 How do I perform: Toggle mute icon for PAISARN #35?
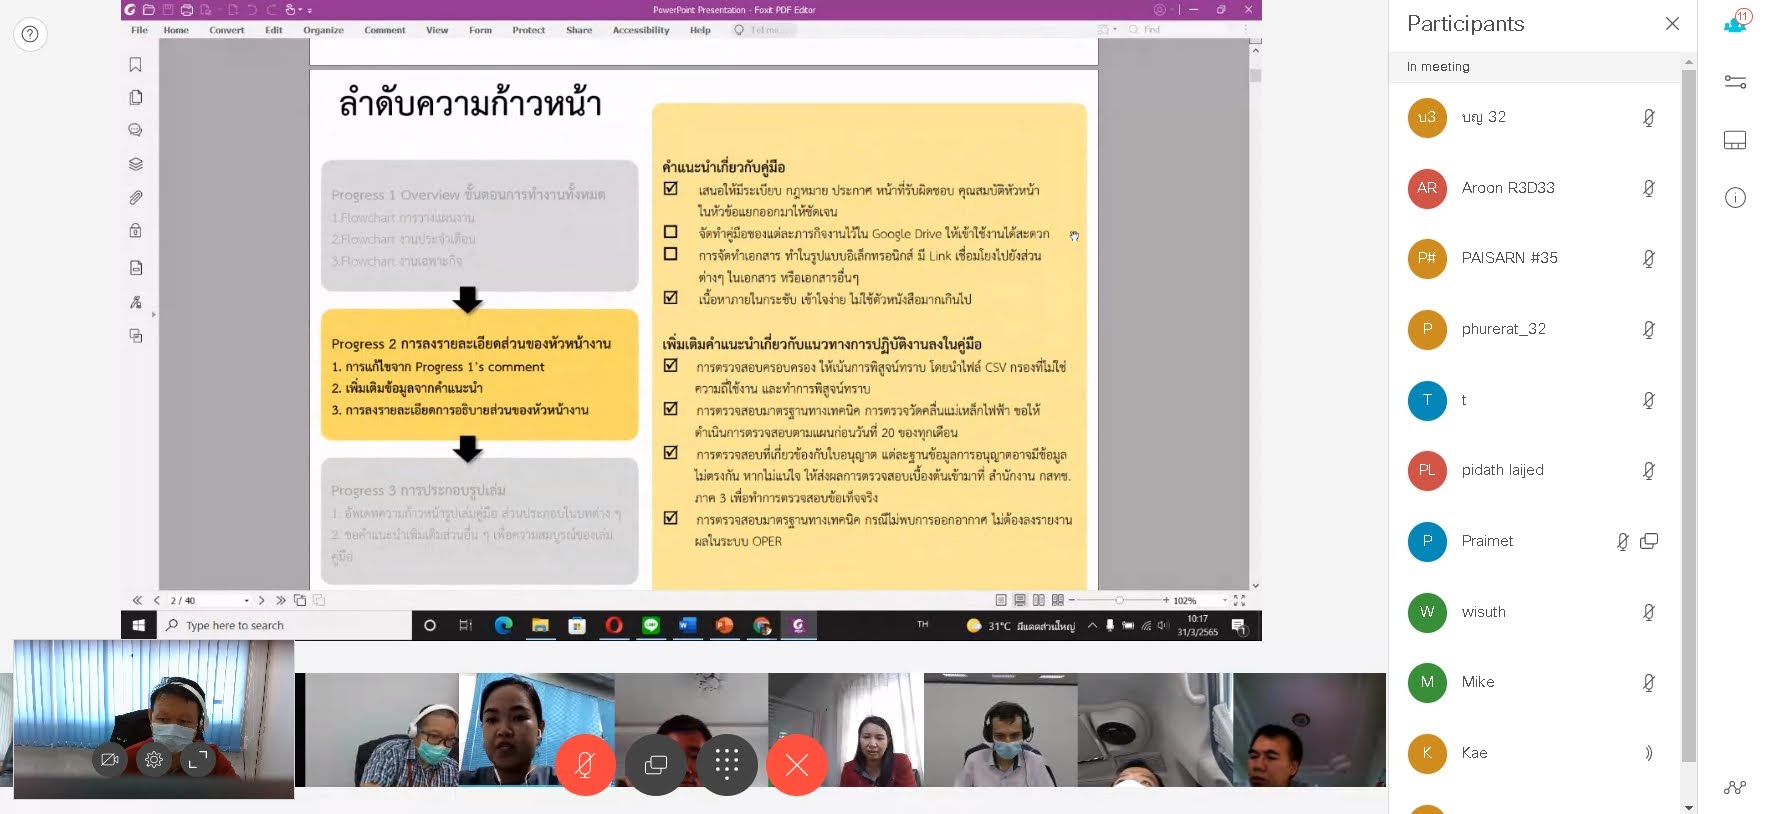[x=1649, y=258]
